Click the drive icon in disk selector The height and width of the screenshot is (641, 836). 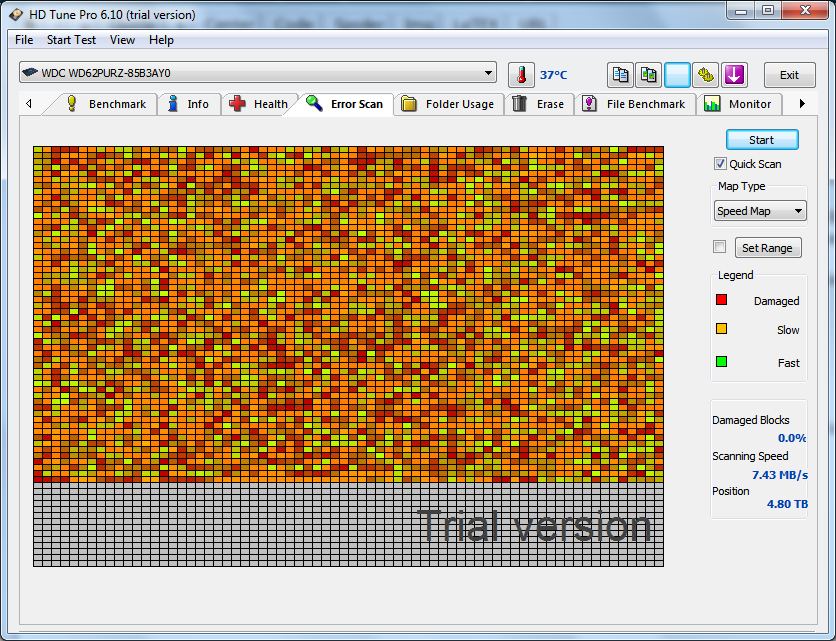coord(30,73)
